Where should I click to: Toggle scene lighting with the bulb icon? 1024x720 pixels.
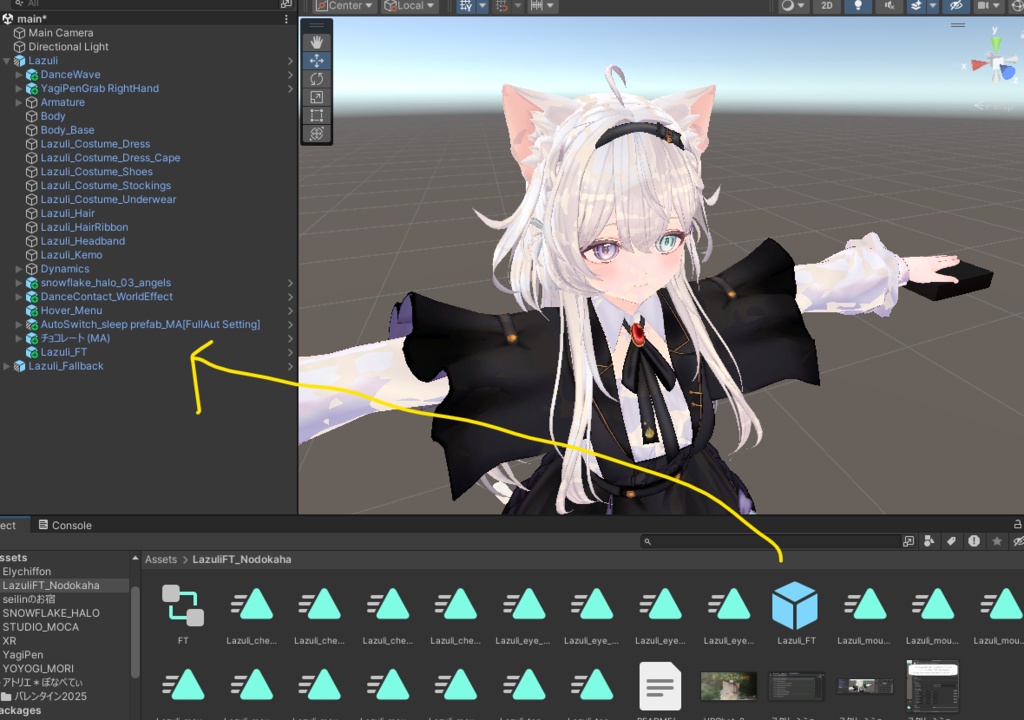pyautogui.click(x=857, y=7)
